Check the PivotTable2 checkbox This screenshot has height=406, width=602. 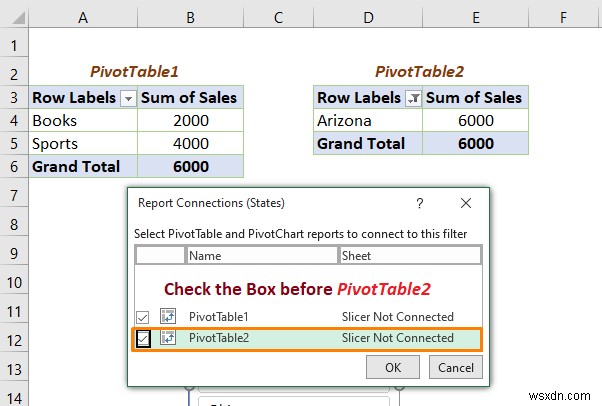143,339
